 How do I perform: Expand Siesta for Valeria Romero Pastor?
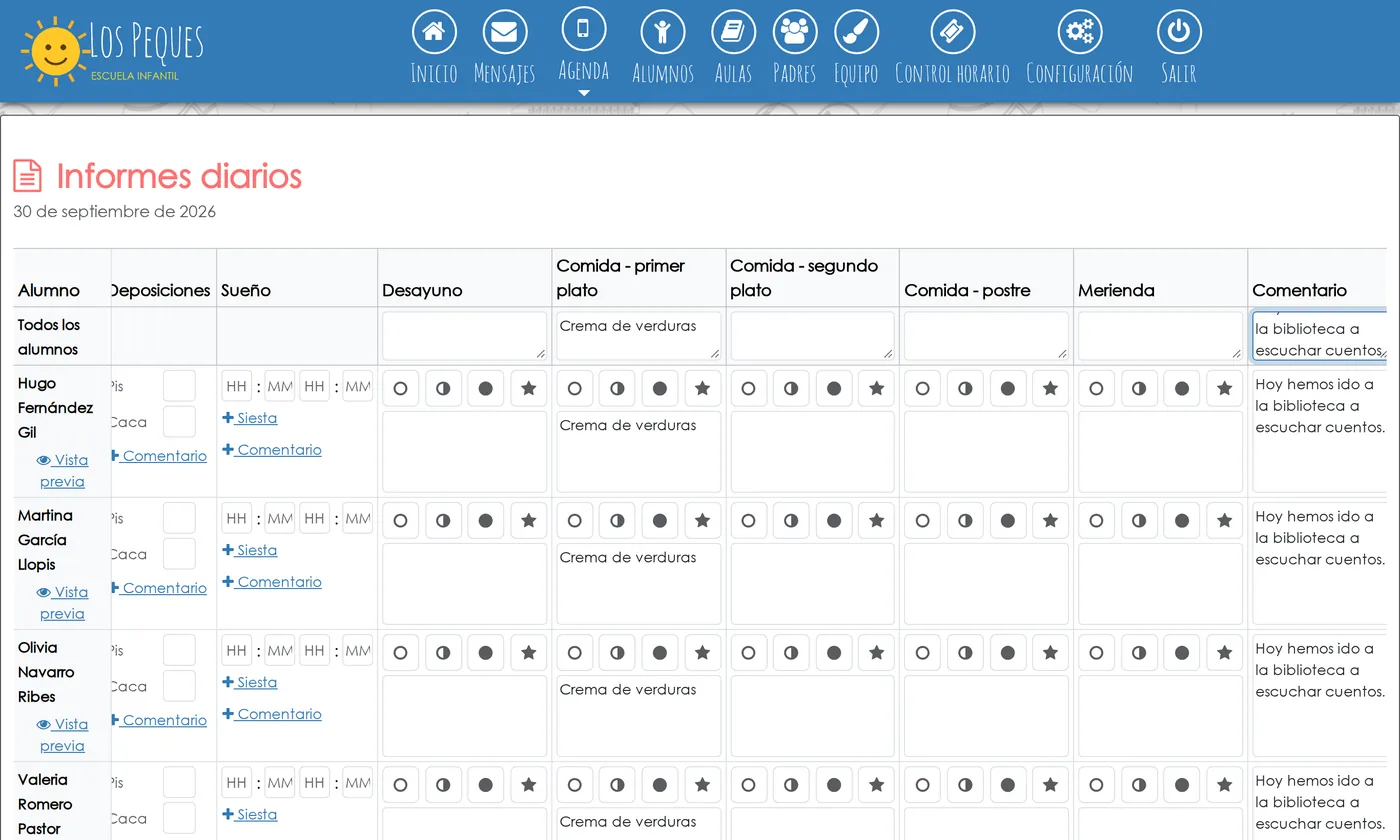(x=250, y=814)
